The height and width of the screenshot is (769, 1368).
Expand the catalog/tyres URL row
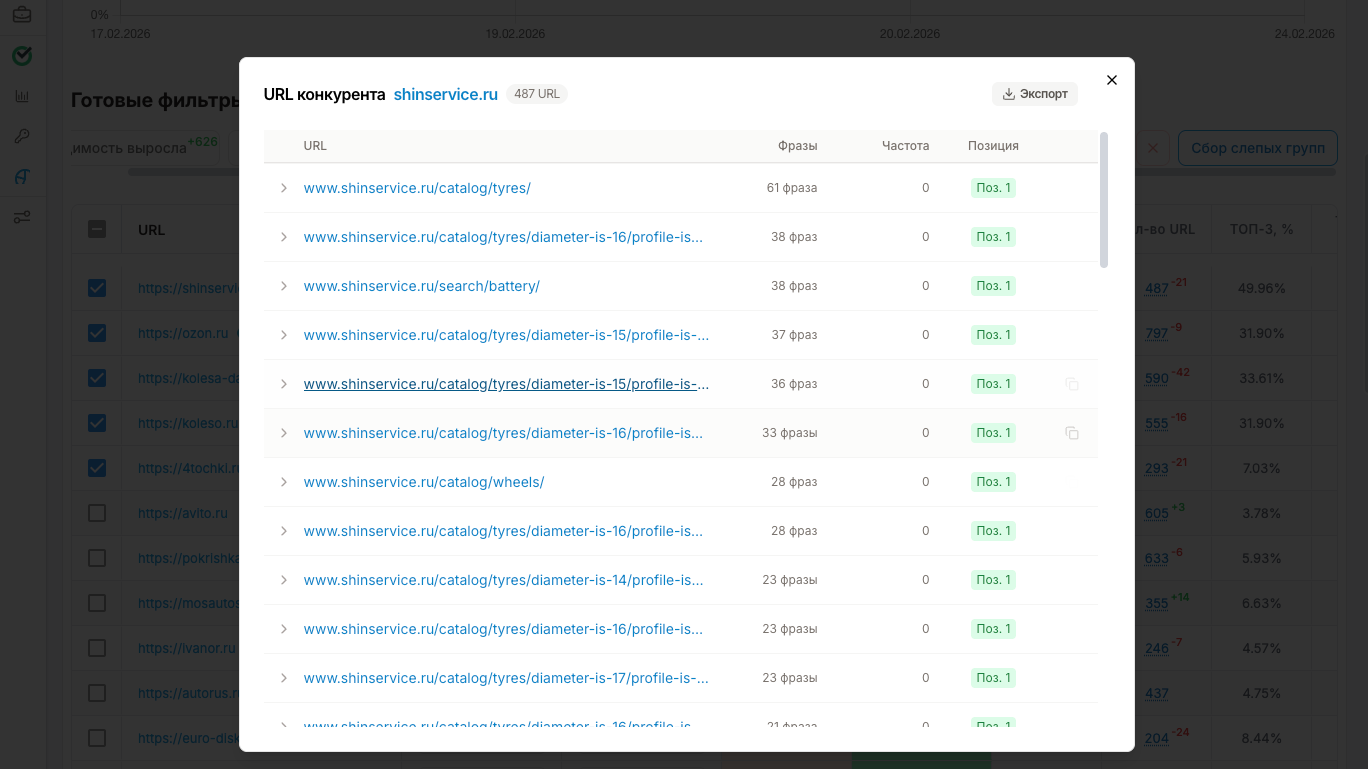pyautogui.click(x=283, y=187)
